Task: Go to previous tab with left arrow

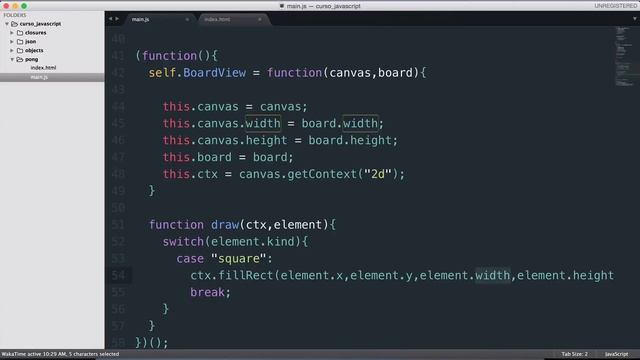Action: (x=110, y=19)
